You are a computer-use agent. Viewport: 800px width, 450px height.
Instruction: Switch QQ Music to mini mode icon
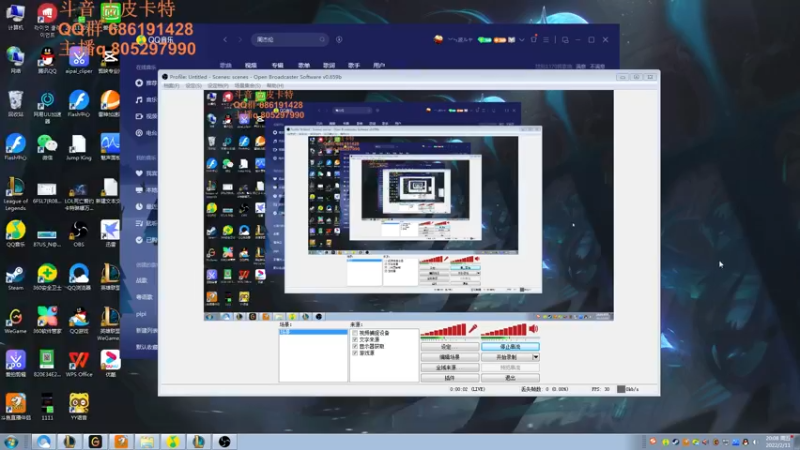[x=565, y=39]
